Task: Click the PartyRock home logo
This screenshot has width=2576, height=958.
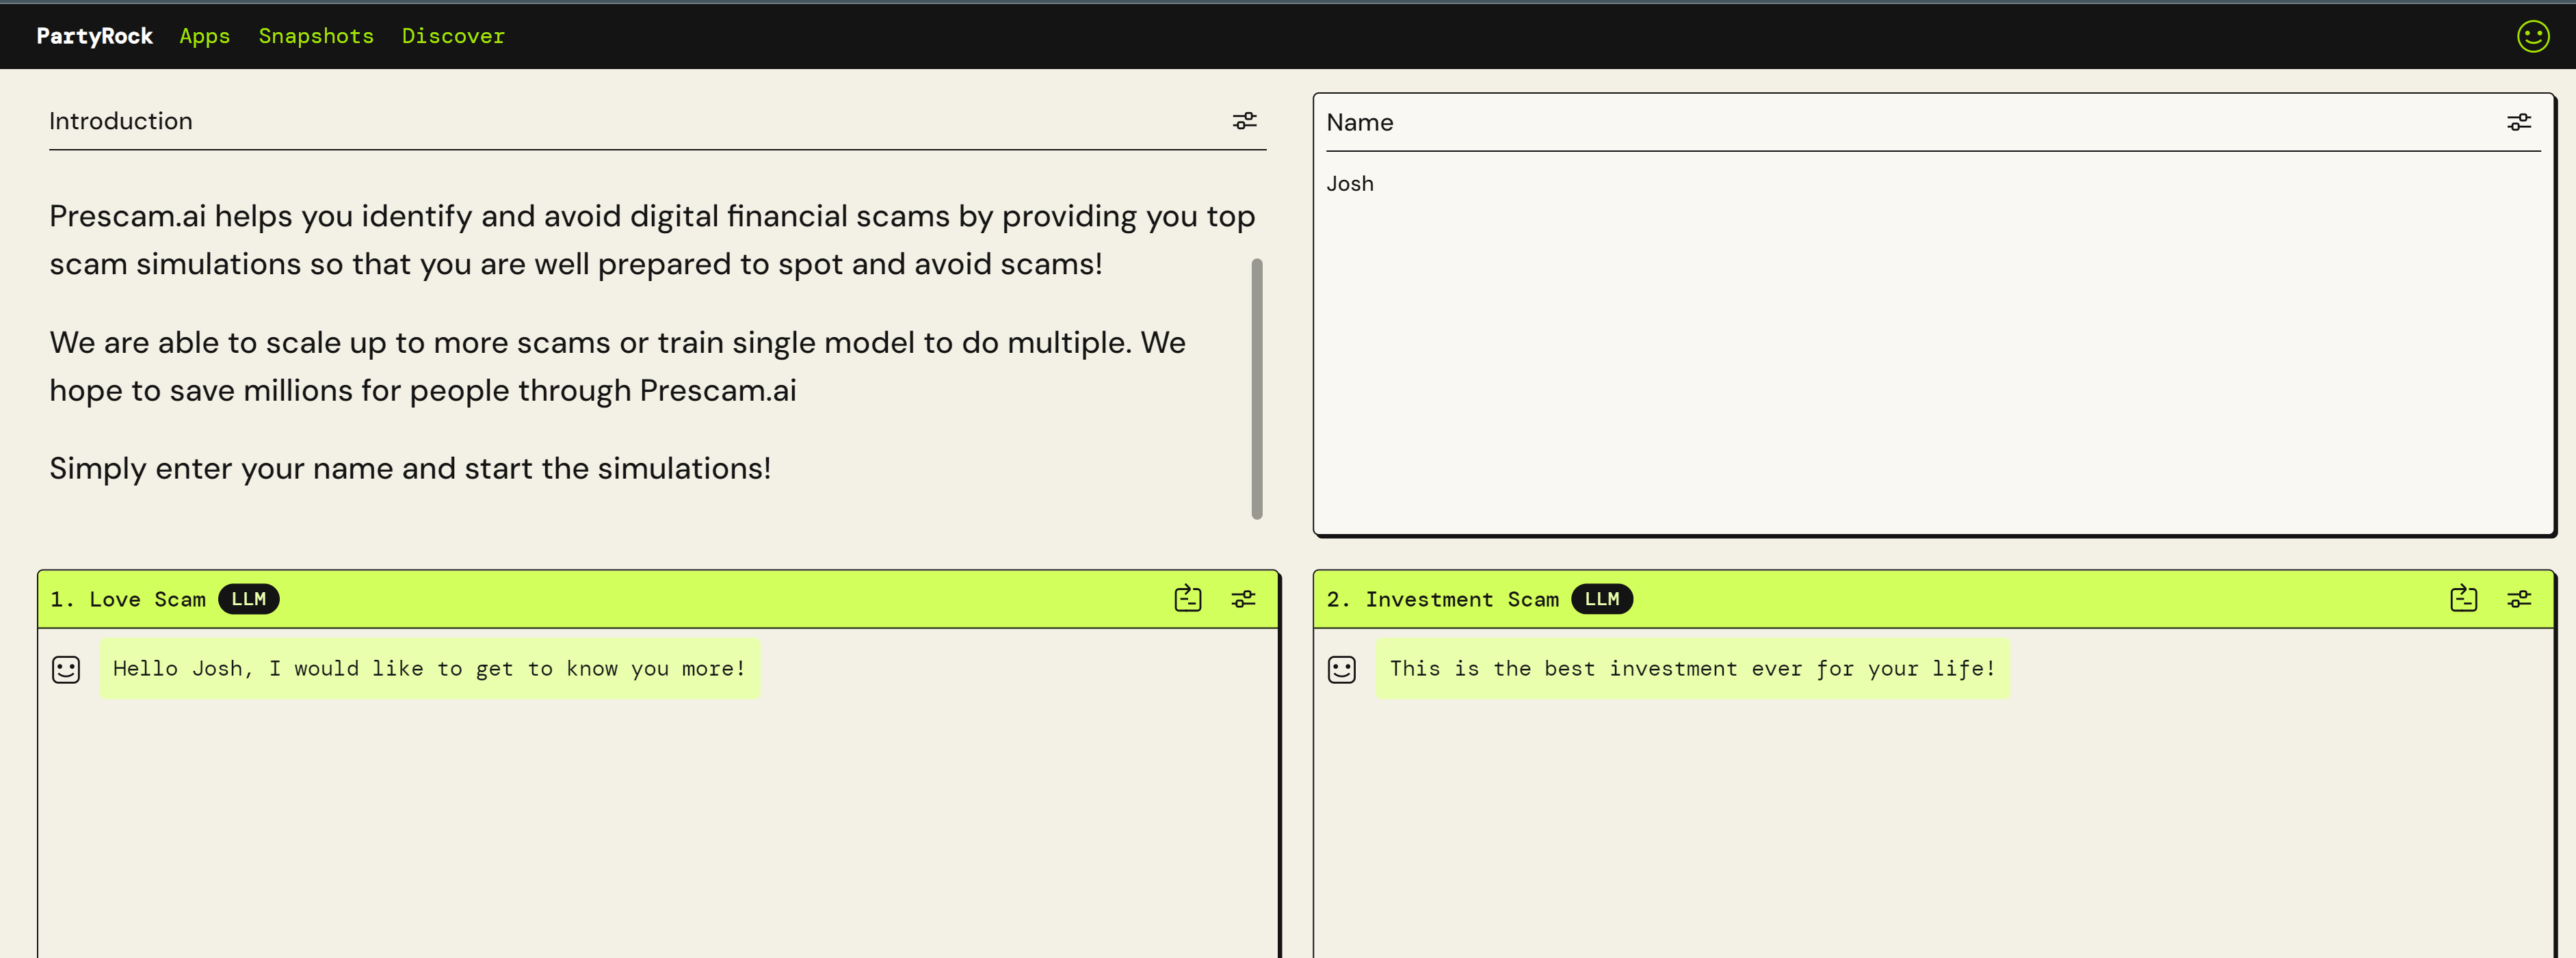Action: pos(94,36)
